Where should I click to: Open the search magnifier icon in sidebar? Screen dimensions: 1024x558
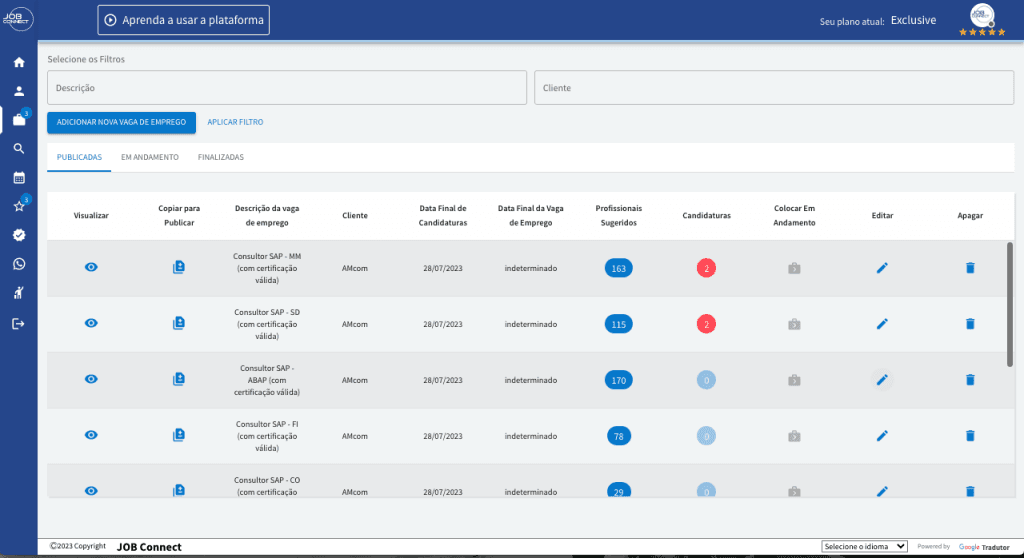pos(19,148)
